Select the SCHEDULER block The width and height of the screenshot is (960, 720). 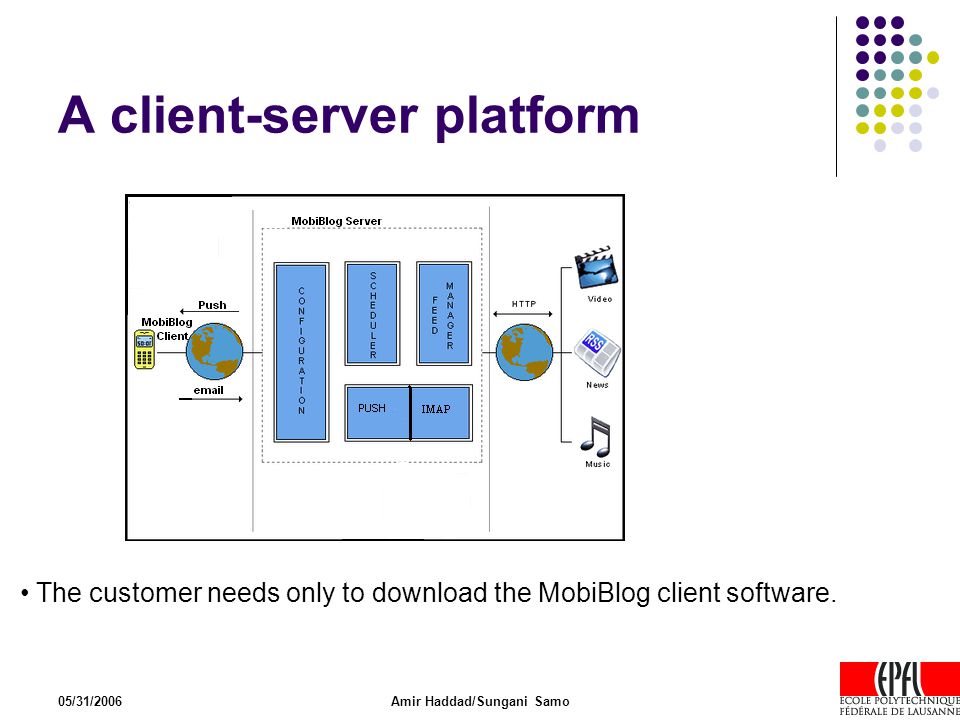click(372, 314)
